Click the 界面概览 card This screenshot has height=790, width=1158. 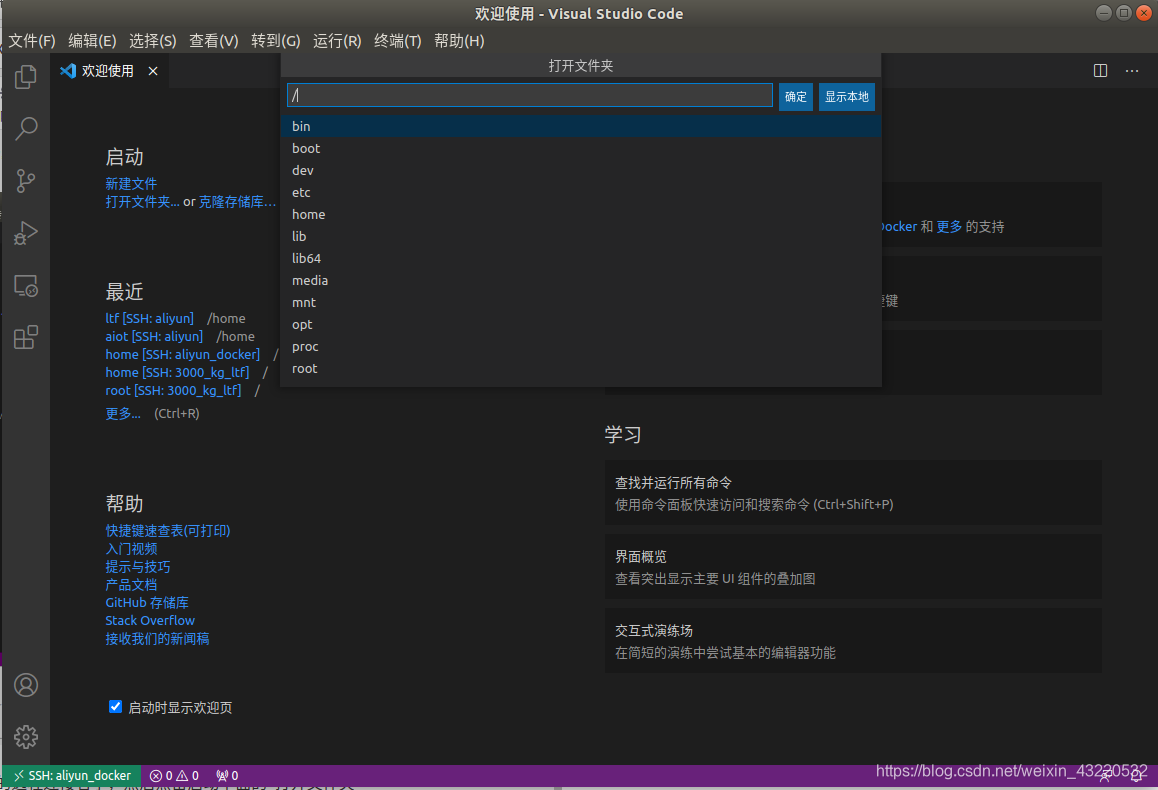(x=853, y=567)
